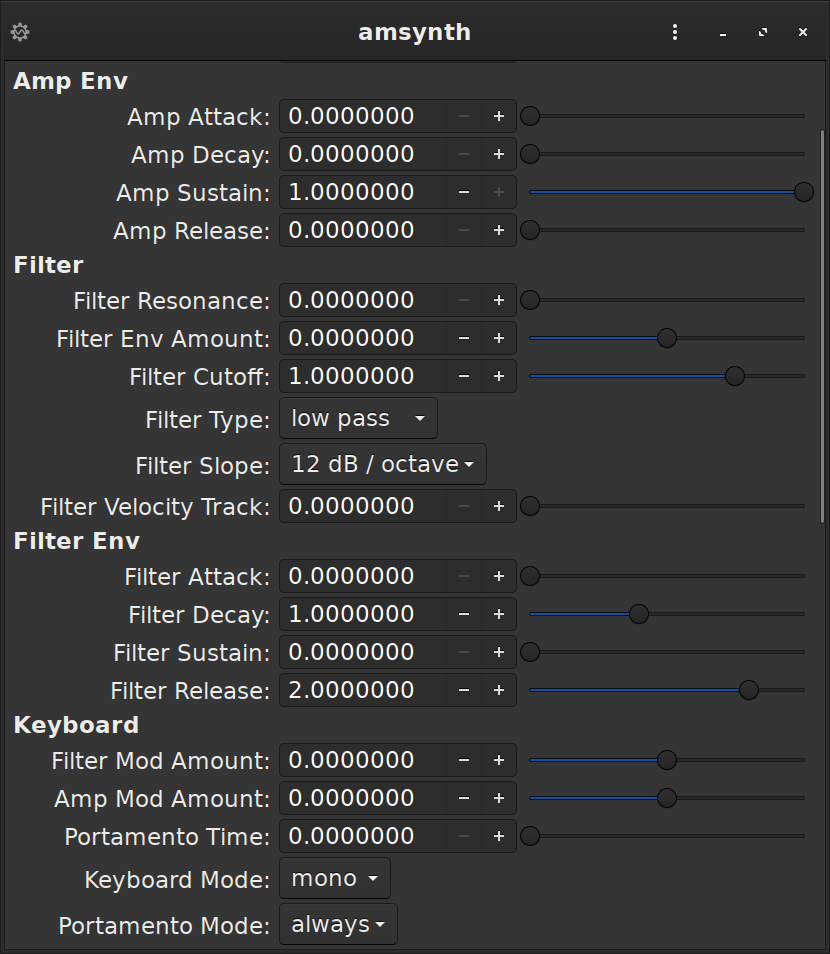Increase Amp Attack with the plus button
The width and height of the screenshot is (830, 954).
click(x=498, y=117)
